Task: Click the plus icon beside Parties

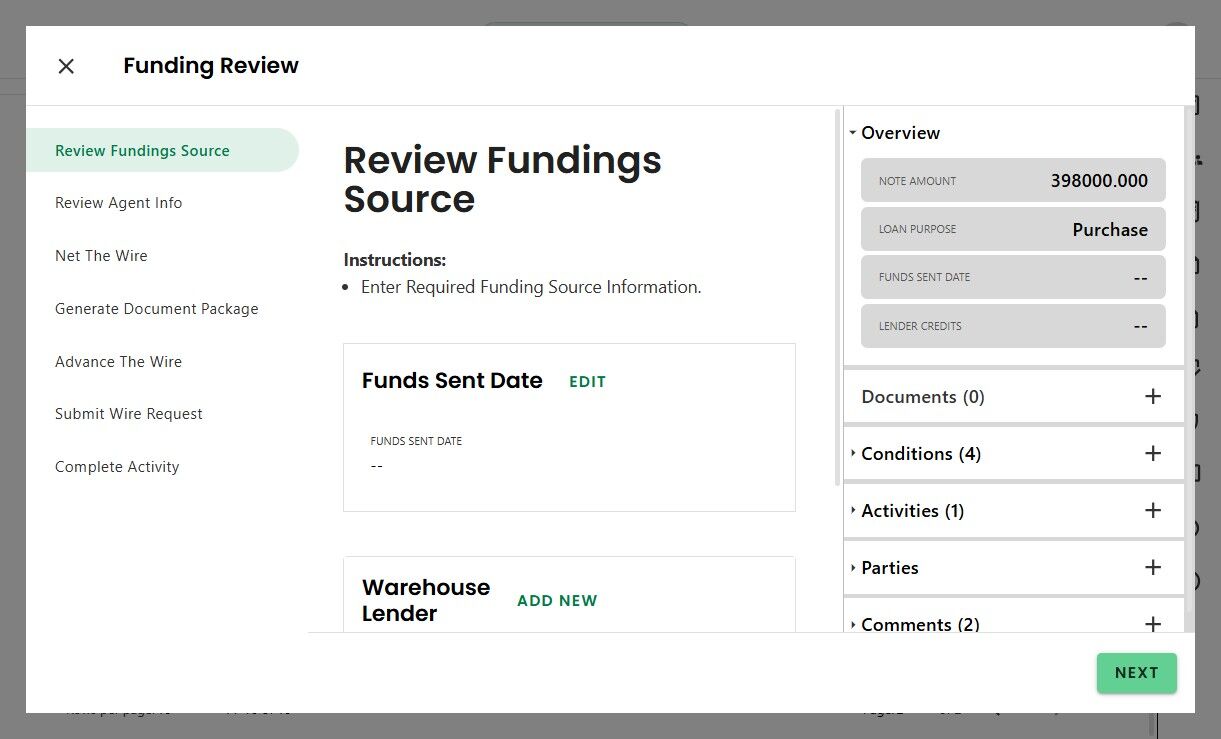Action: click(x=1152, y=568)
